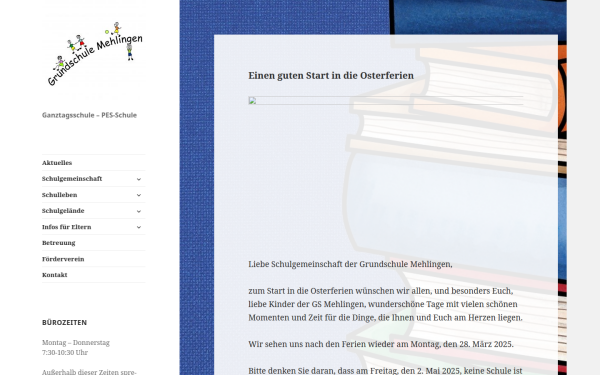Open the Aktuelles menu item
This screenshot has height=375, width=600.
57,163
